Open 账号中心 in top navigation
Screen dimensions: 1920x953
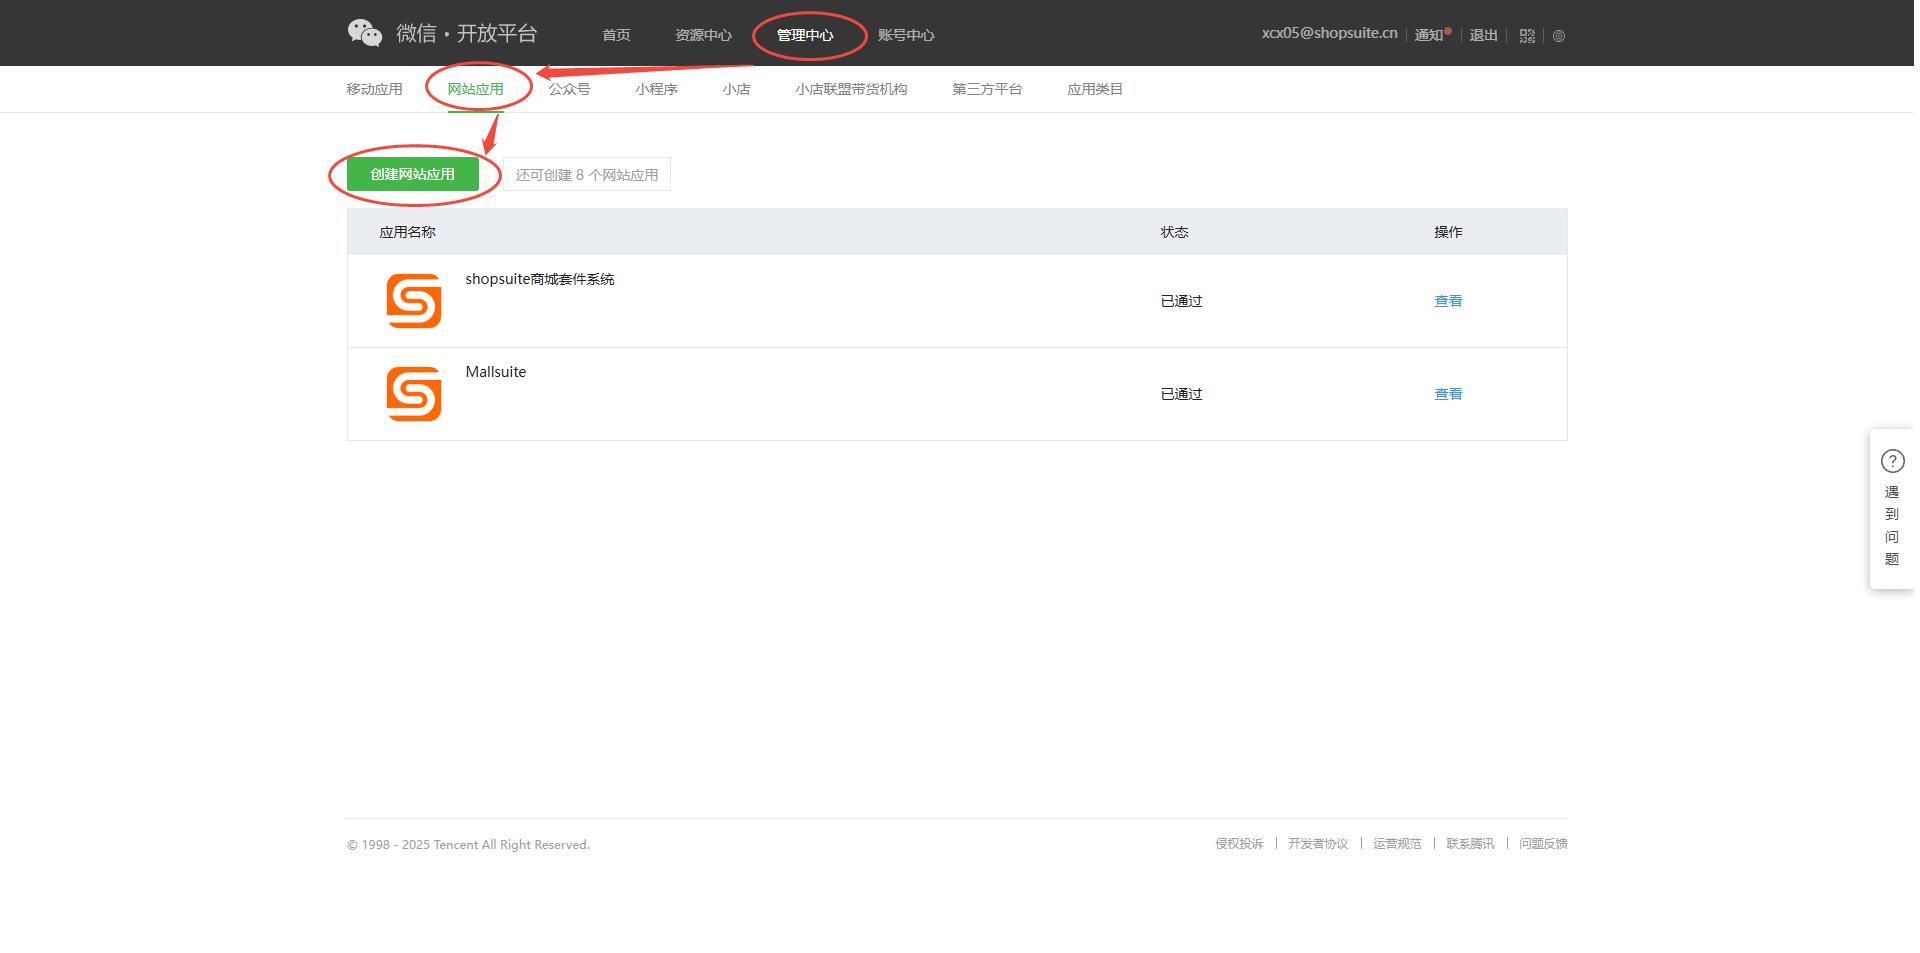click(x=906, y=35)
